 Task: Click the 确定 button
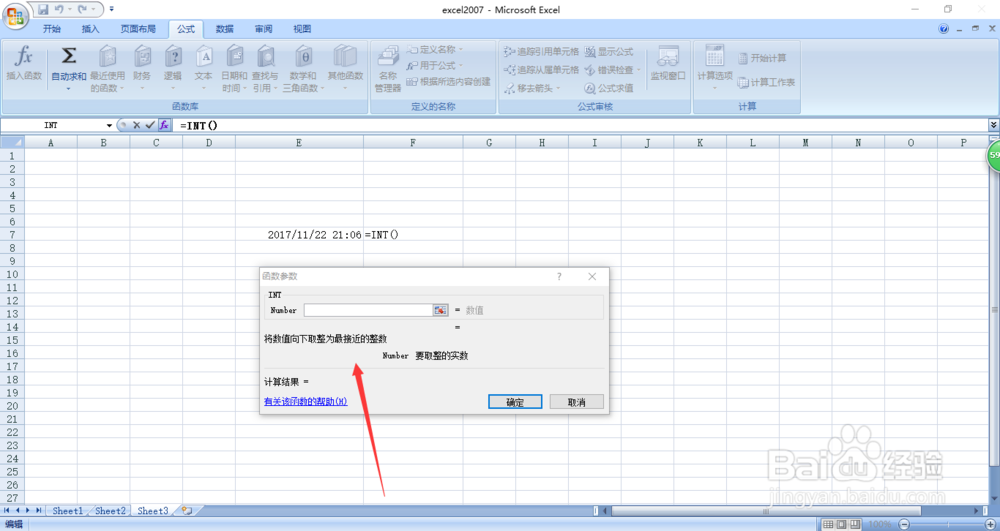515,402
